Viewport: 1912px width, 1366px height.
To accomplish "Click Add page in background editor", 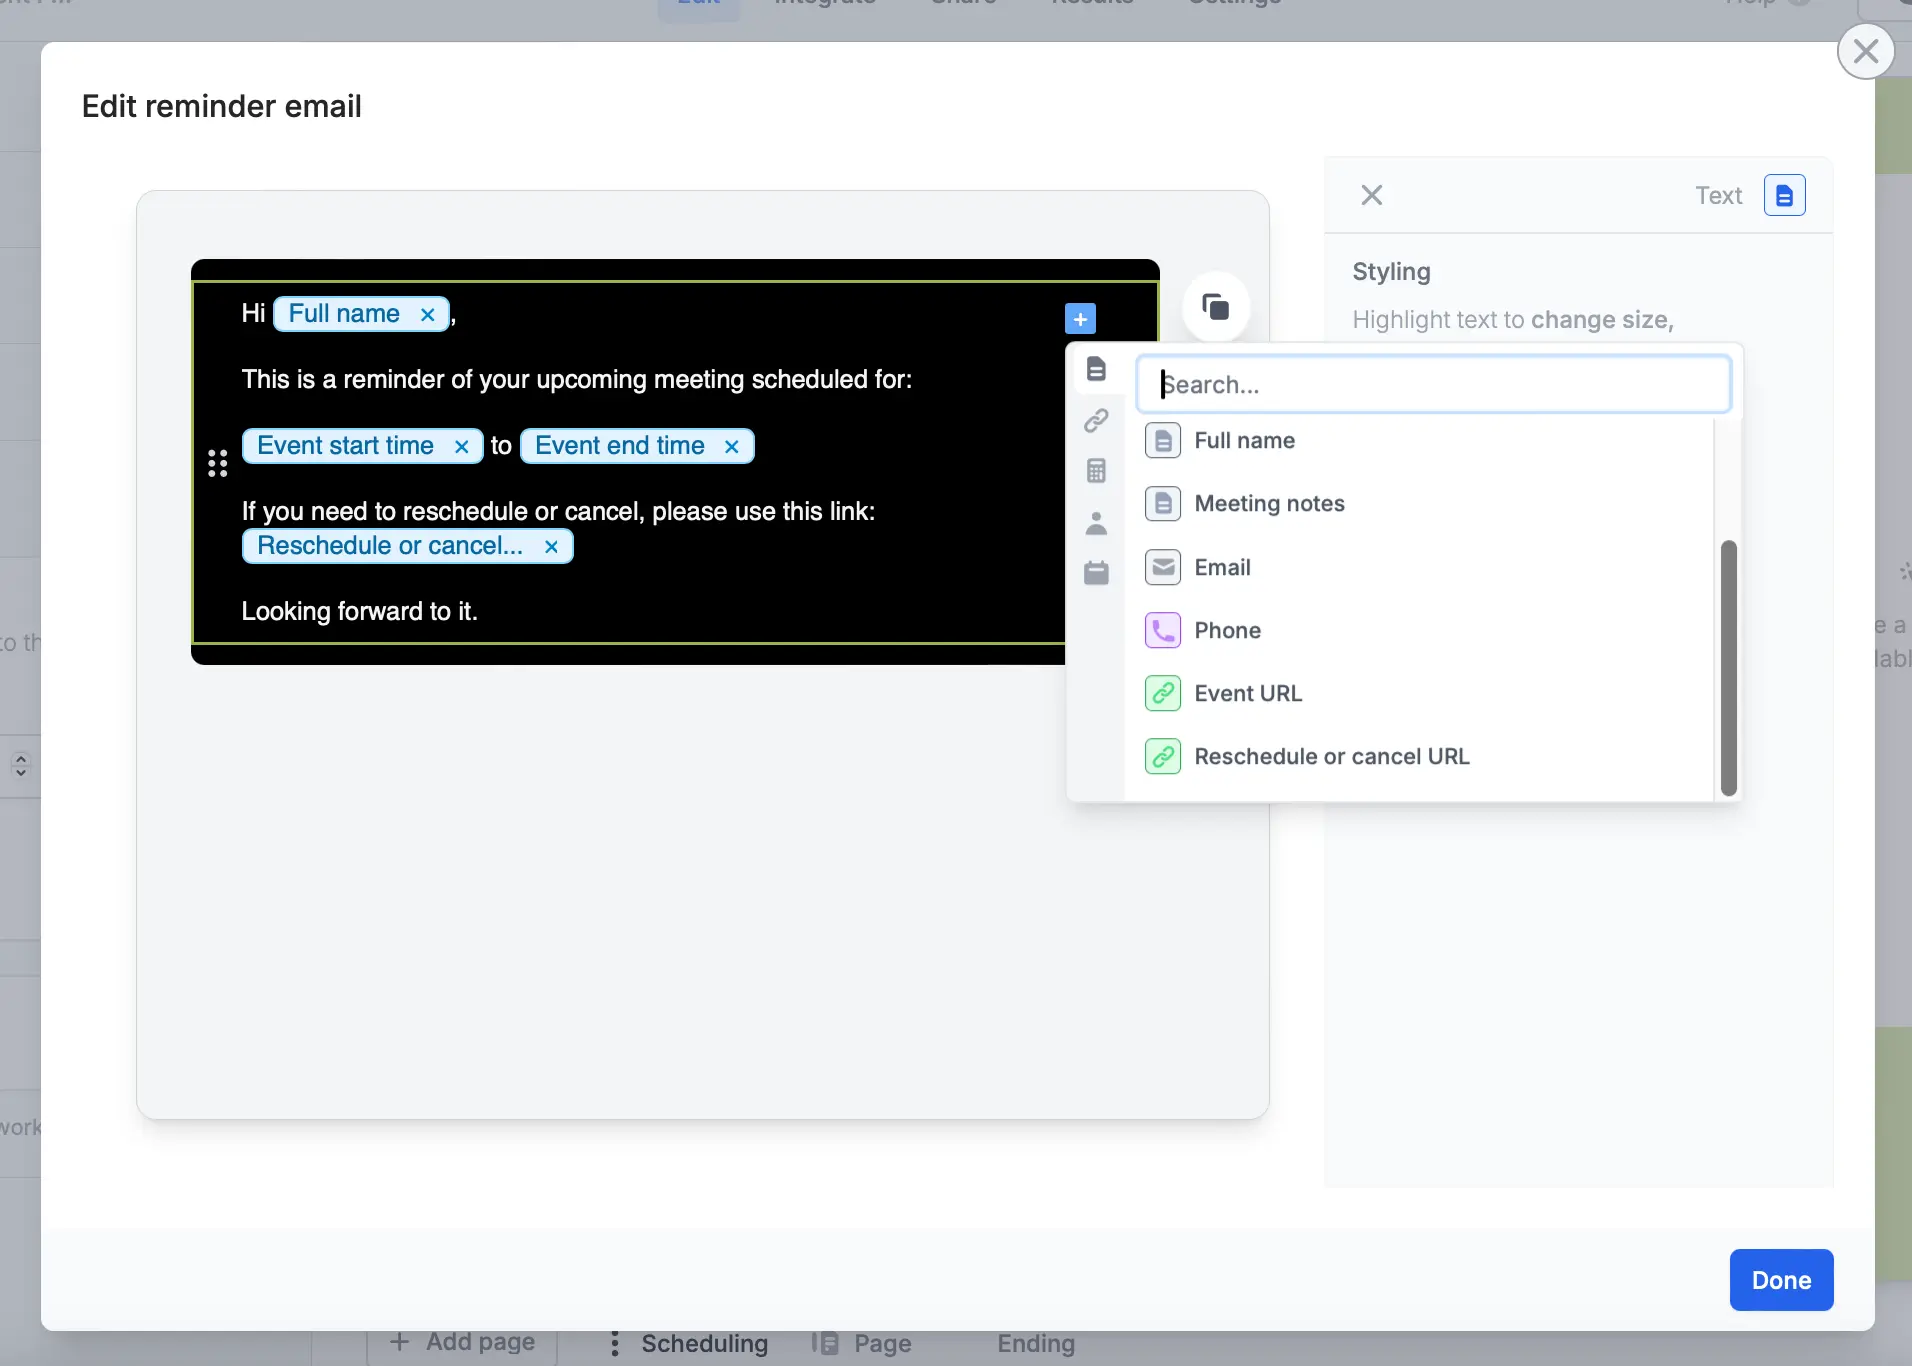I will 462,1342.
